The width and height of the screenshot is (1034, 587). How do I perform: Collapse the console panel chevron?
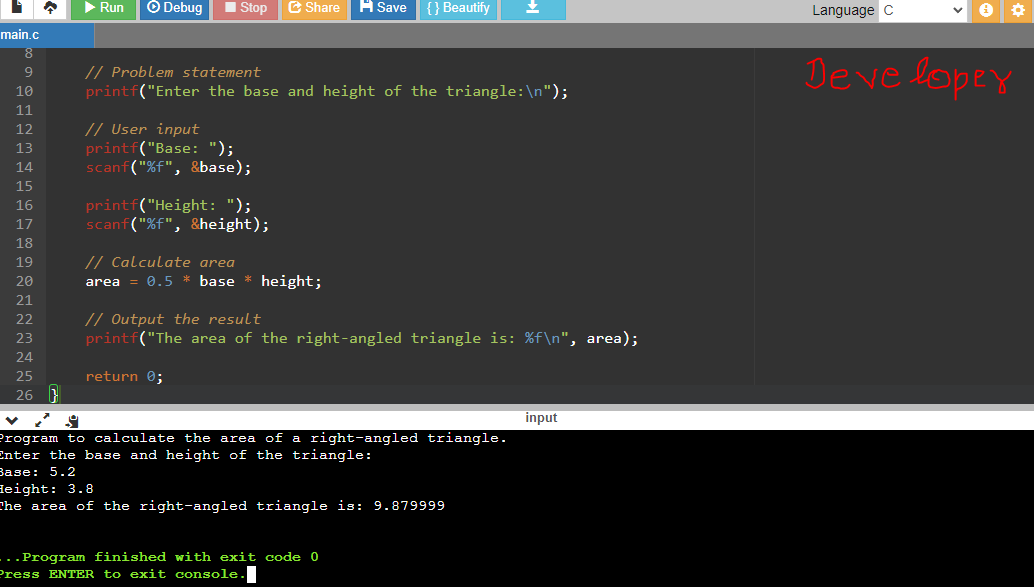pos(11,421)
